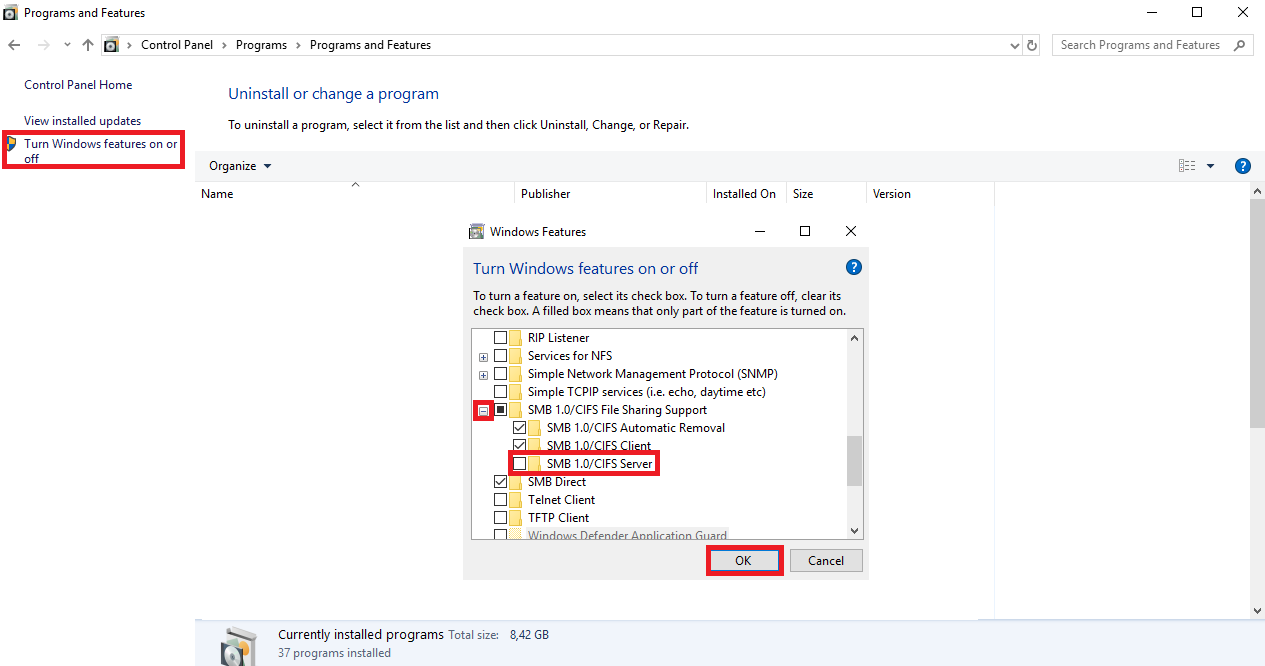Click OK in Windows Features dialog
1265x666 pixels.
click(x=743, y=561)
